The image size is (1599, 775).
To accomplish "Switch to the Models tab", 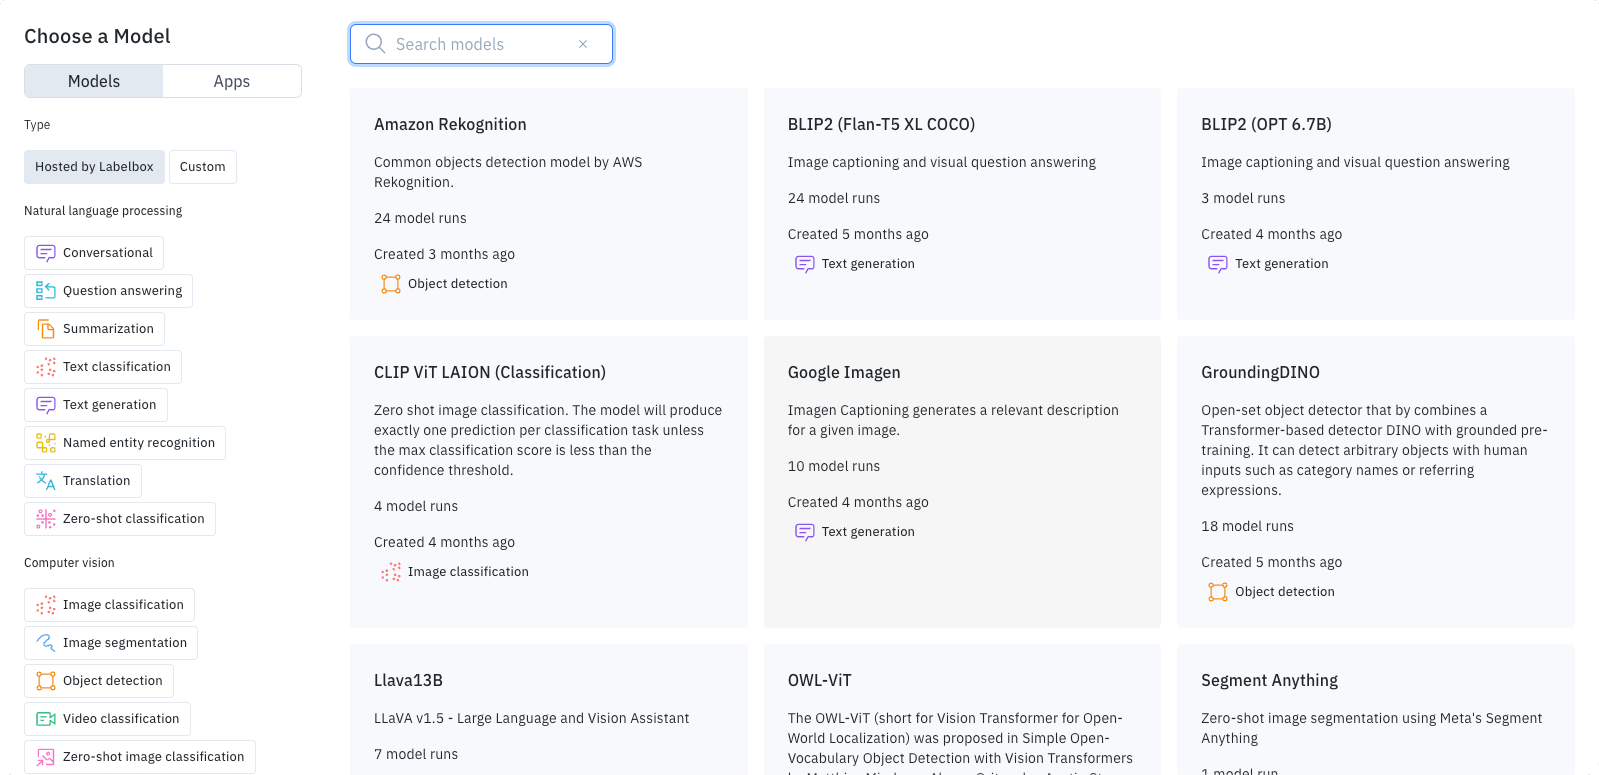I will coord(94,81).
